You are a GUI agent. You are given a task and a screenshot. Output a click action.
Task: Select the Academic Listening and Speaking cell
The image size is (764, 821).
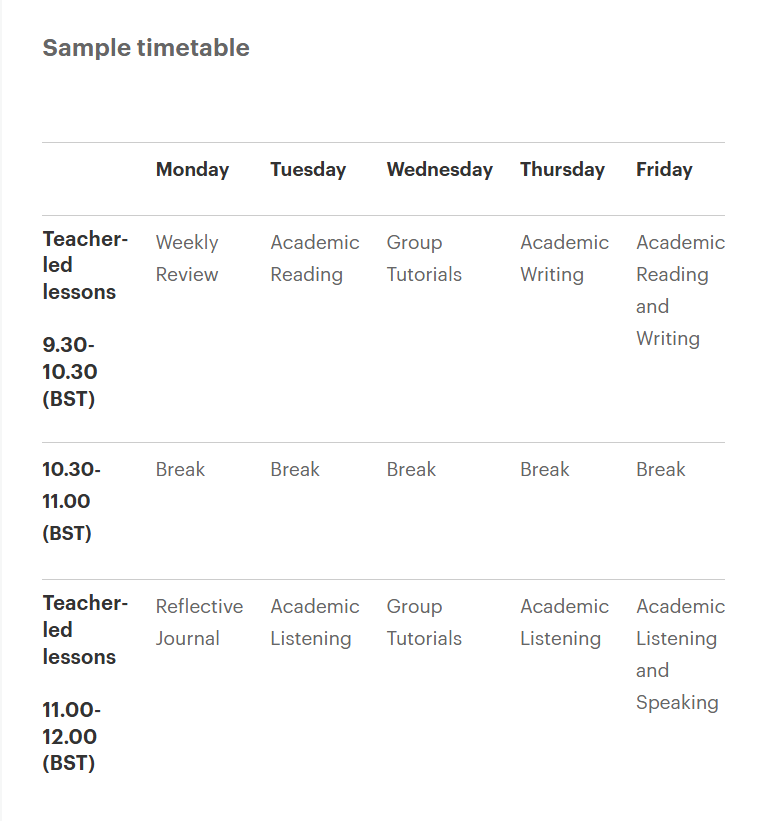(680, 654)
